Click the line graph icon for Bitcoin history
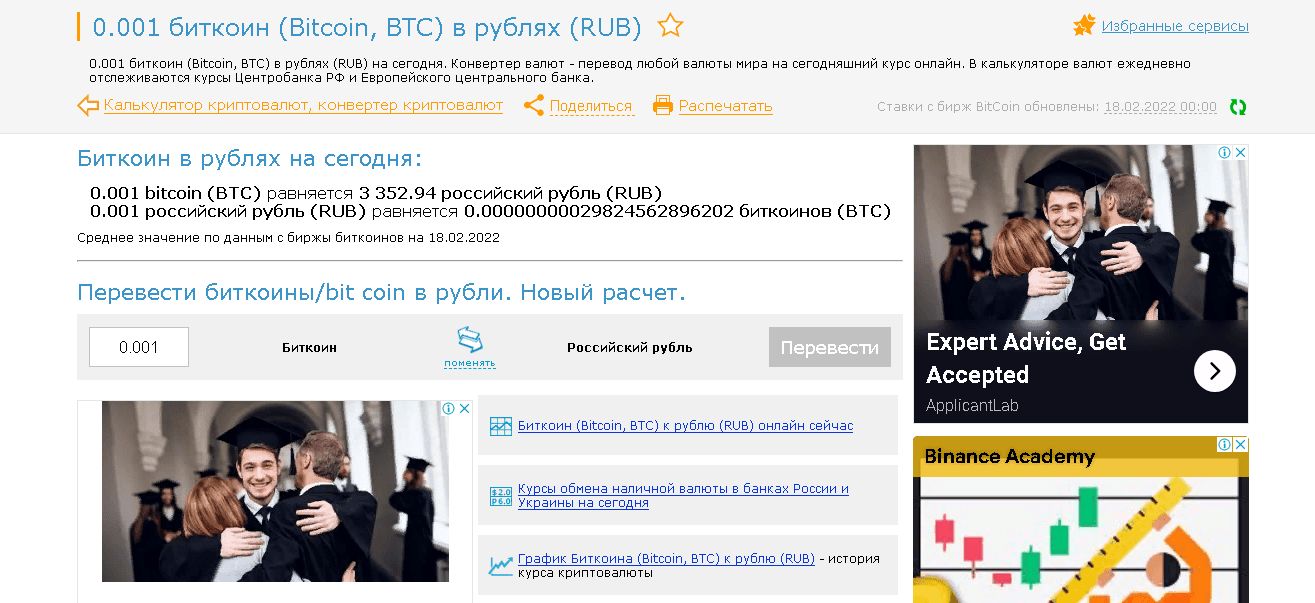Image resolution: width=1315 pixels, height=603 pixels. [500, 566]
